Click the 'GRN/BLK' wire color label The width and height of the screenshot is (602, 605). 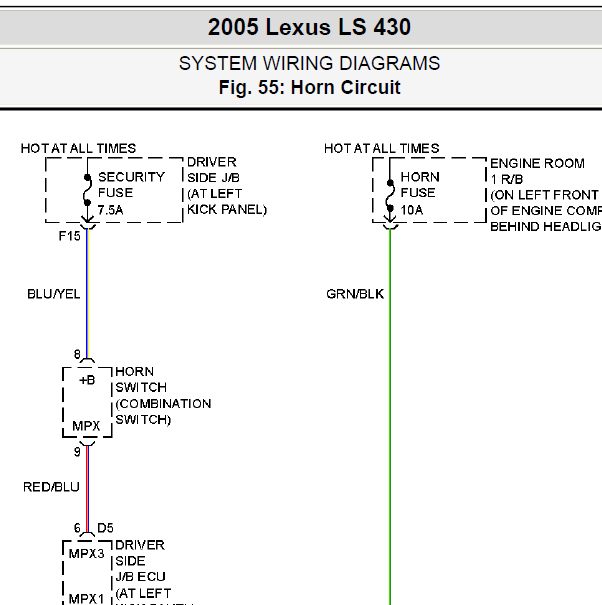coord(355,294)
